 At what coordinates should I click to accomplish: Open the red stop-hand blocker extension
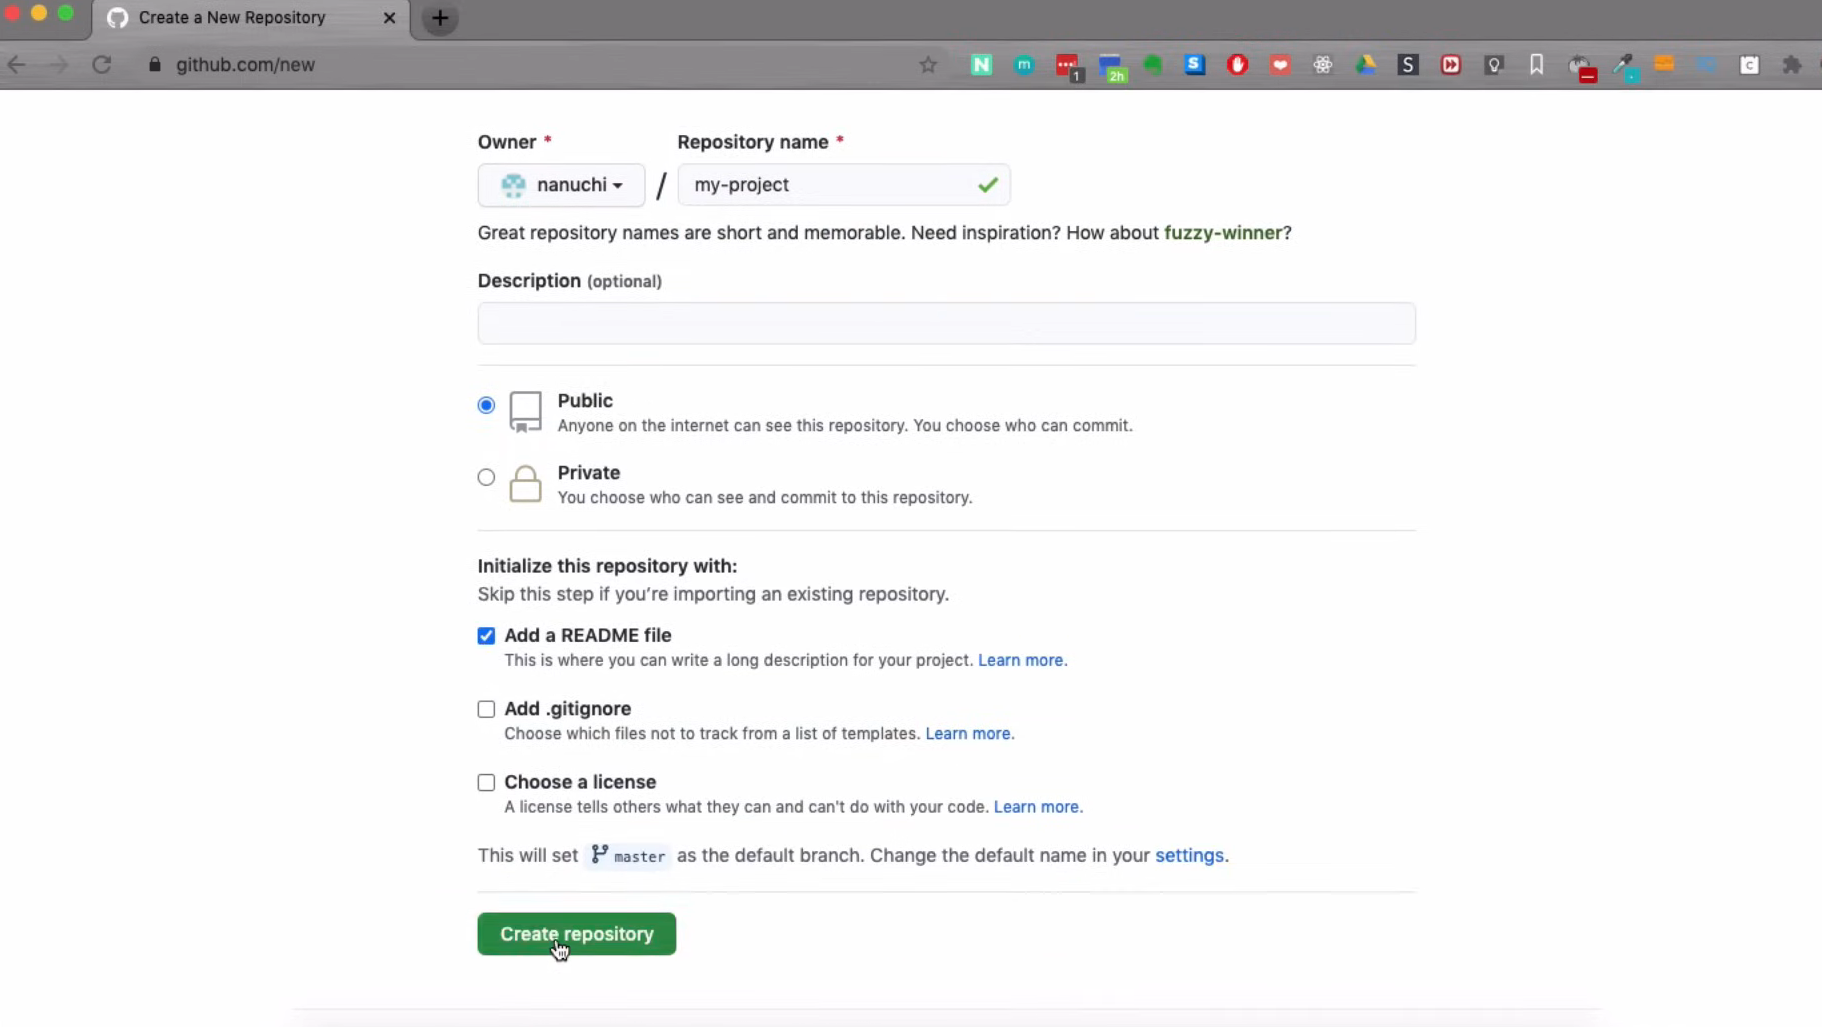pyautogui.click(x=1237, y=65)
